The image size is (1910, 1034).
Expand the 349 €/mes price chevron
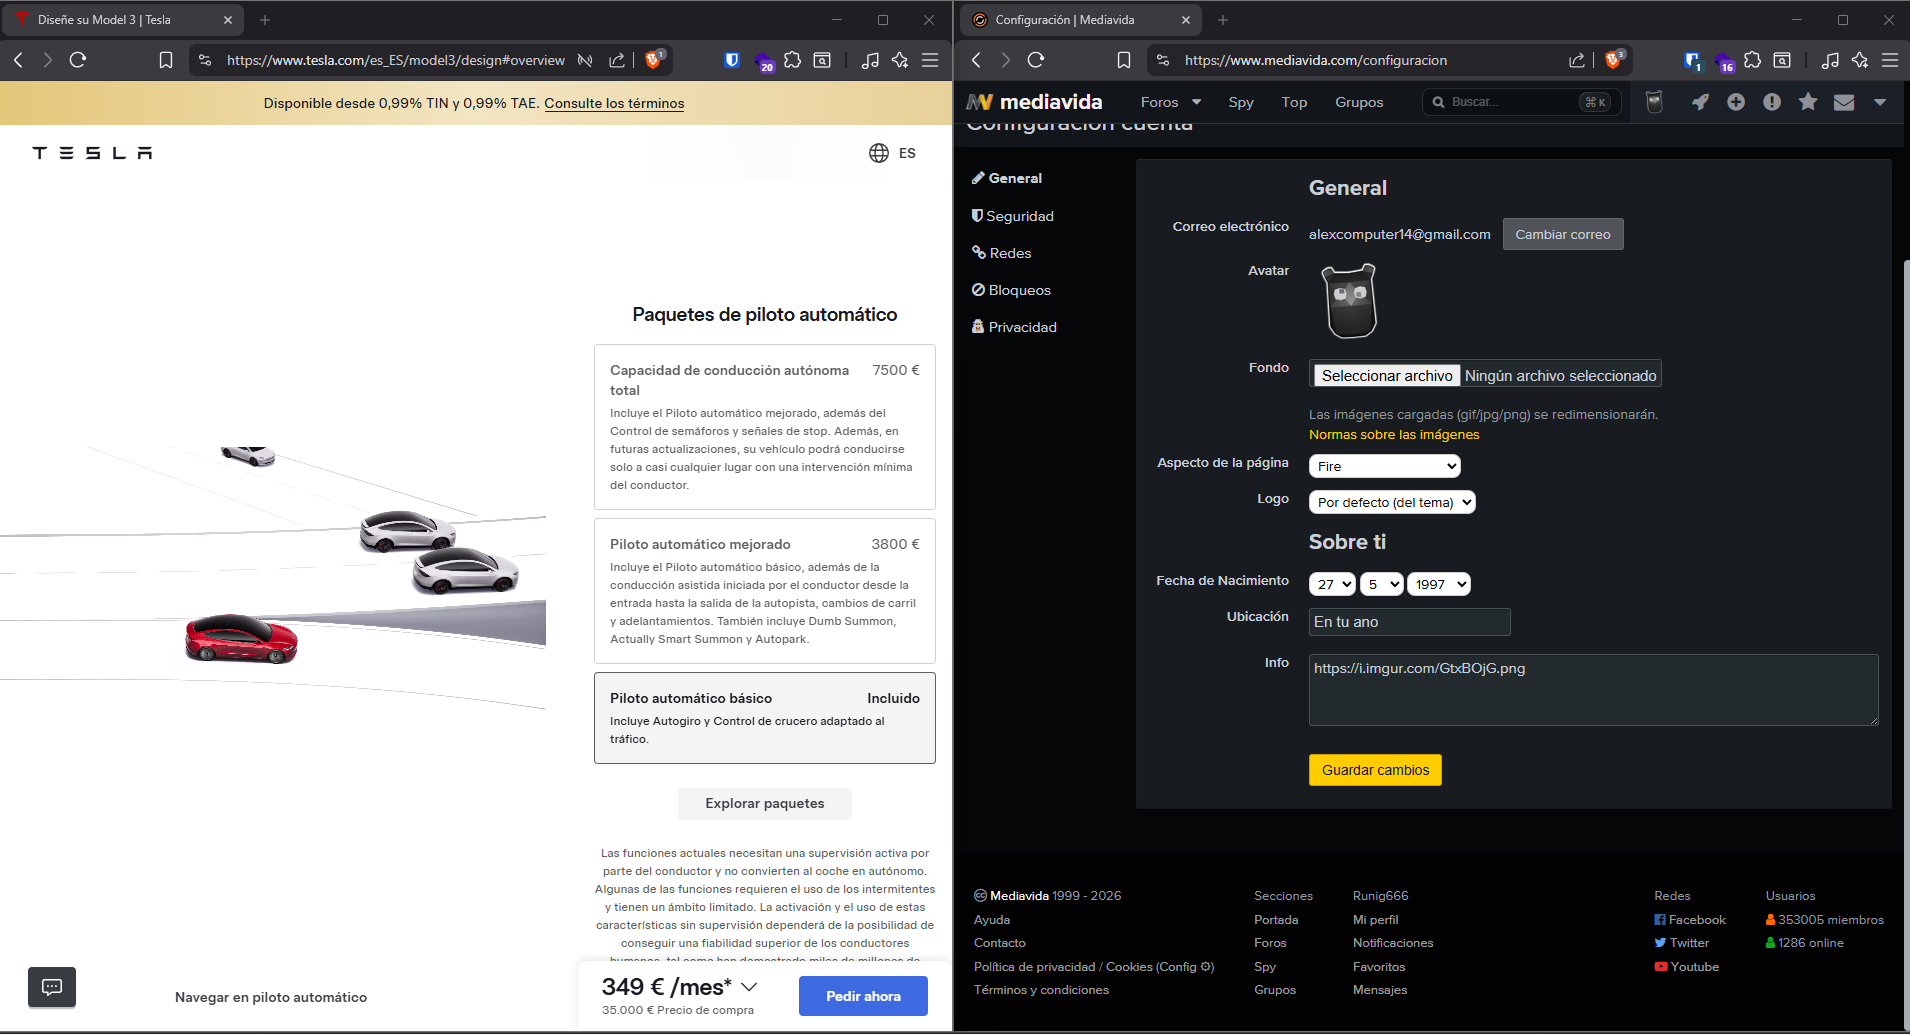(x=749, y=987)
